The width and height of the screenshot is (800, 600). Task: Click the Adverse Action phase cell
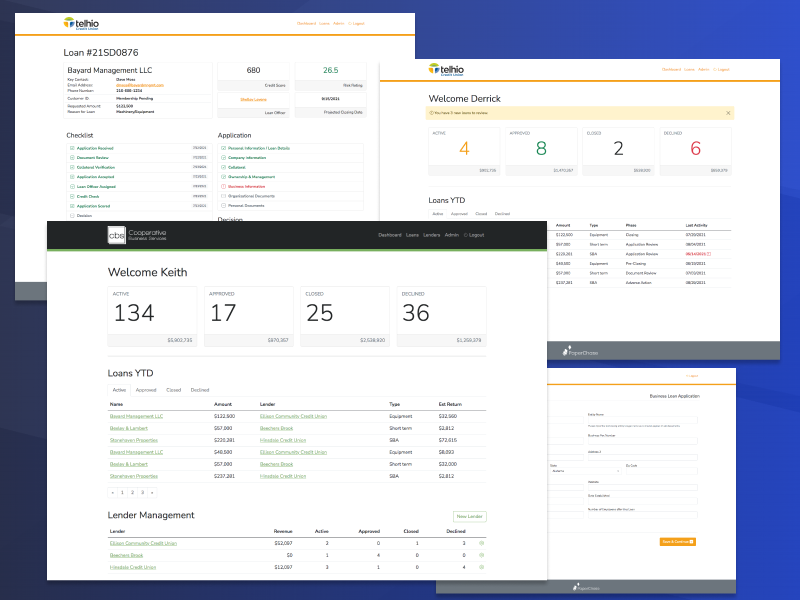tap(639, 283)
